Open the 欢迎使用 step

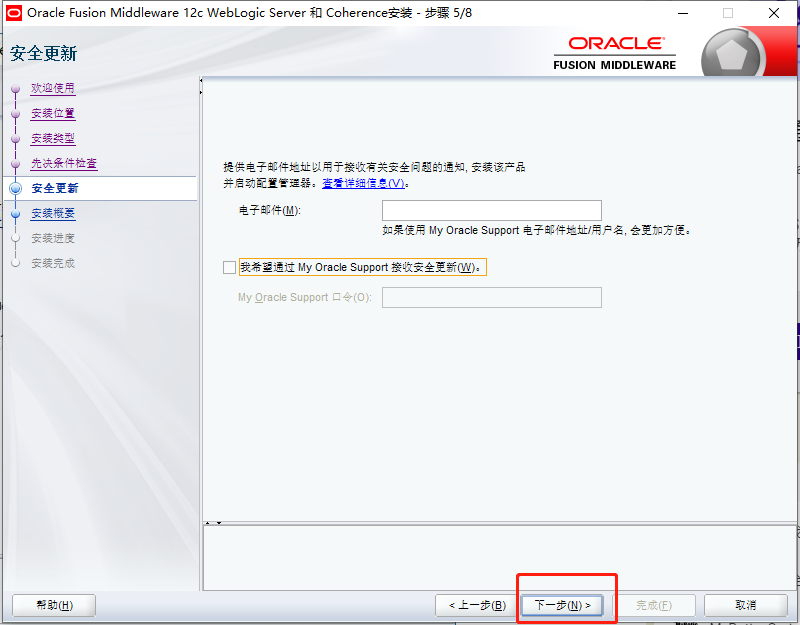(x=53, y=88)
